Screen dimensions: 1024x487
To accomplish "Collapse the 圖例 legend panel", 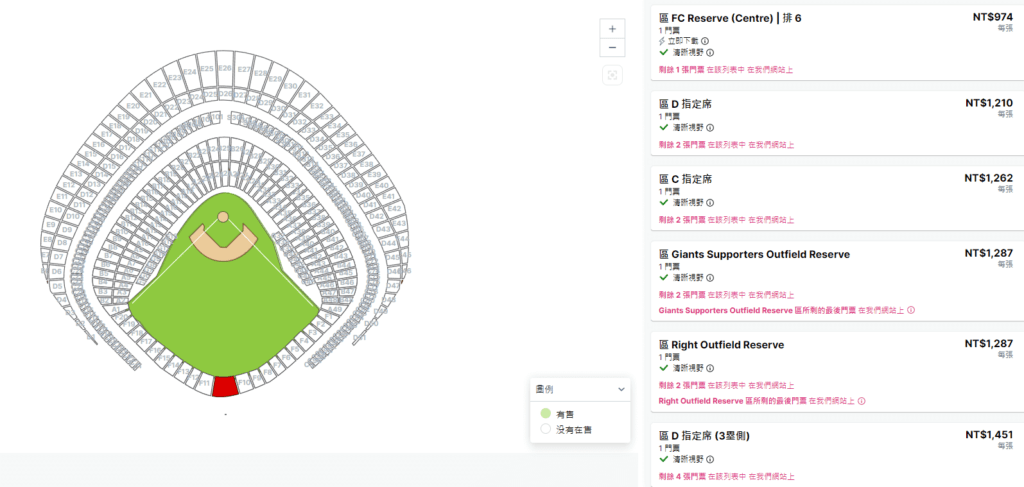I will click(x=620, y=389).
